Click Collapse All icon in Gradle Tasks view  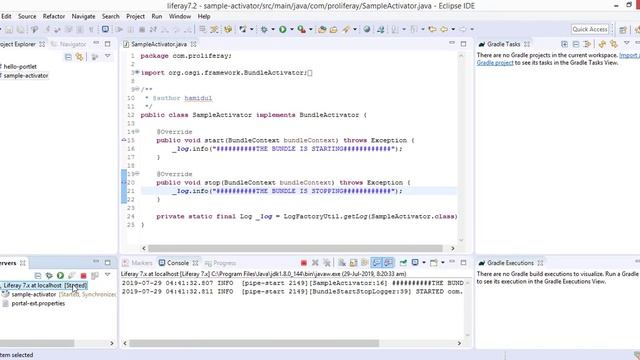[x=576, y=44]
